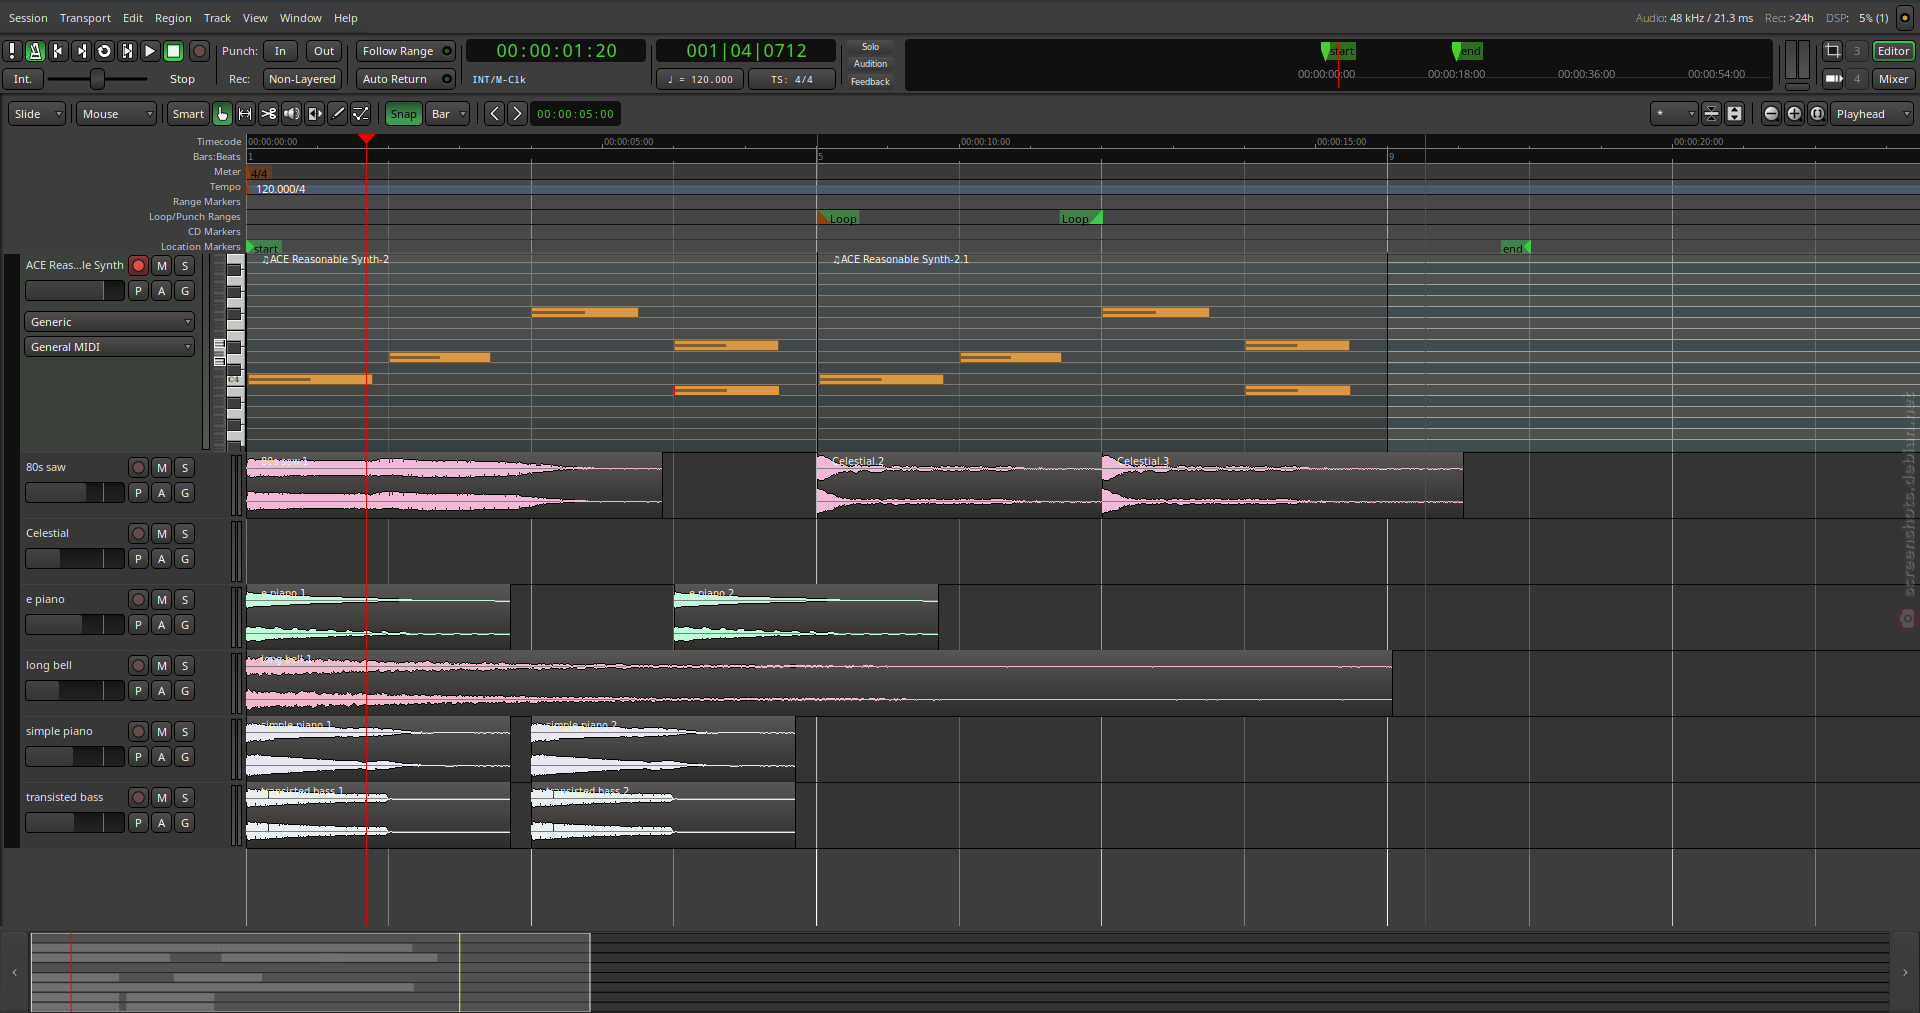Click the zoom in magnifier
This screenshot has height=1013, width=1920.
1794,114
